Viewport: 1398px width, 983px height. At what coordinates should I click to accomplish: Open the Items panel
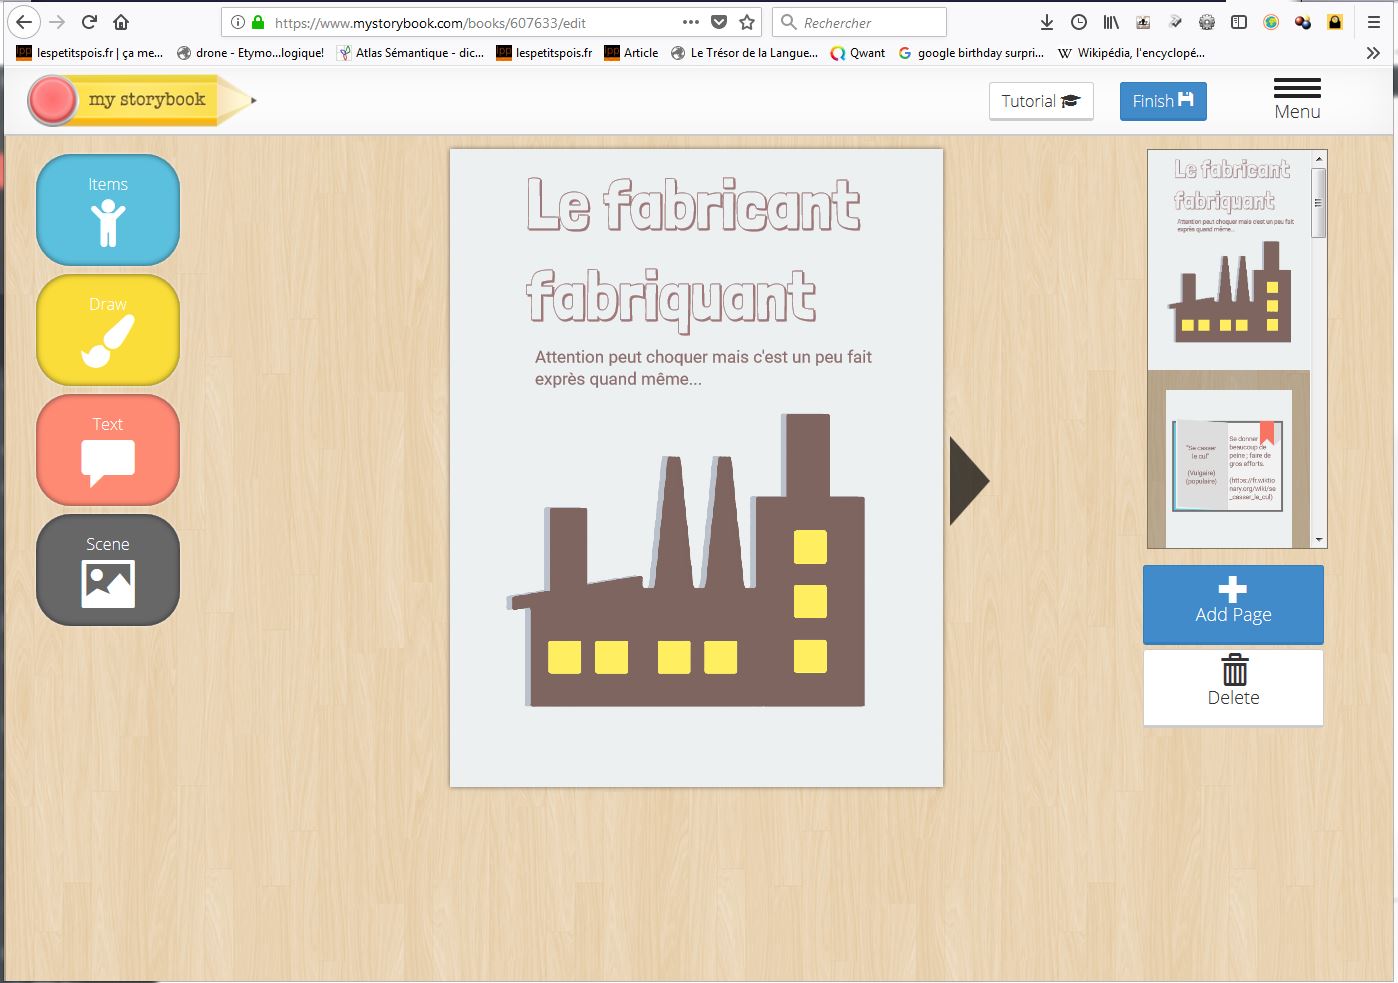tap(108, 210)
